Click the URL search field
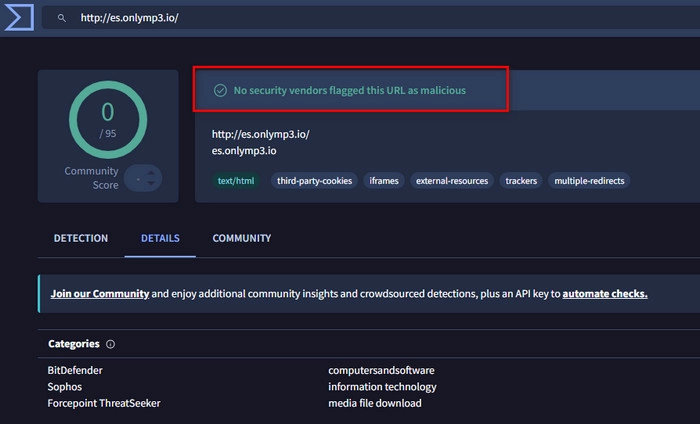700x424 pixels. (x=371, y=18)
